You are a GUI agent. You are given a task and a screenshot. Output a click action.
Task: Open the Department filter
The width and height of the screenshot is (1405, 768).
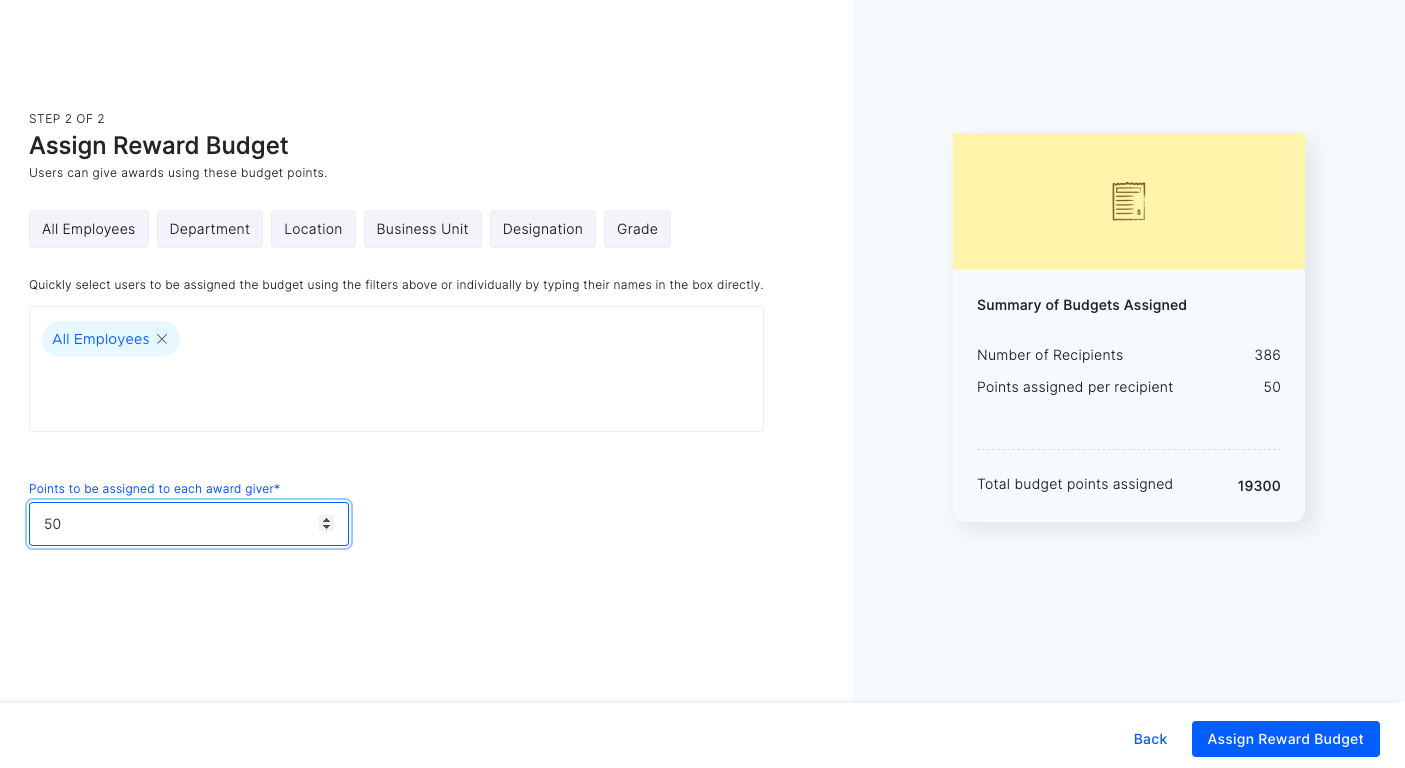210,229
